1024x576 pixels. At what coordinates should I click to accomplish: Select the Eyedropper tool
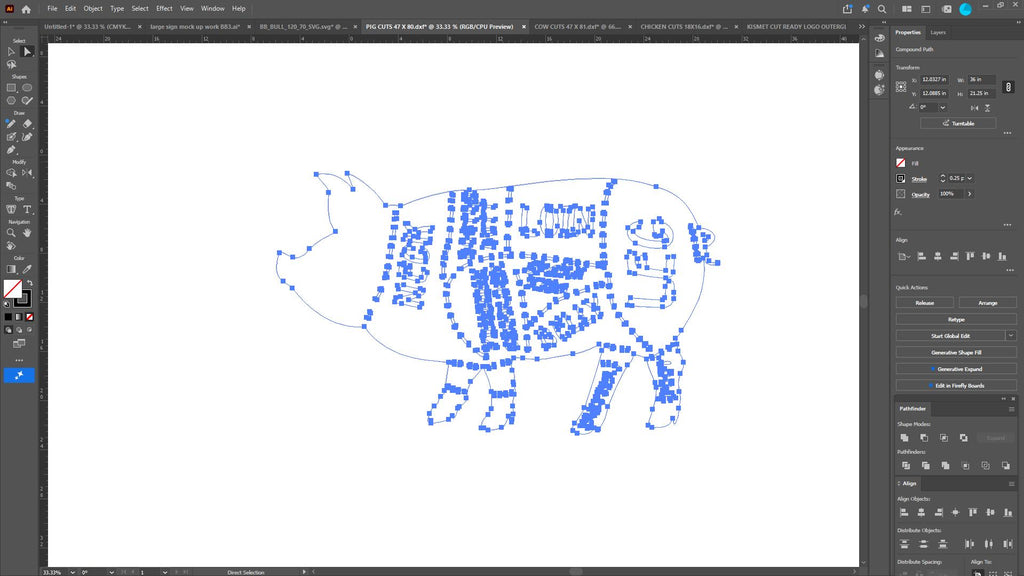point(27,269)
